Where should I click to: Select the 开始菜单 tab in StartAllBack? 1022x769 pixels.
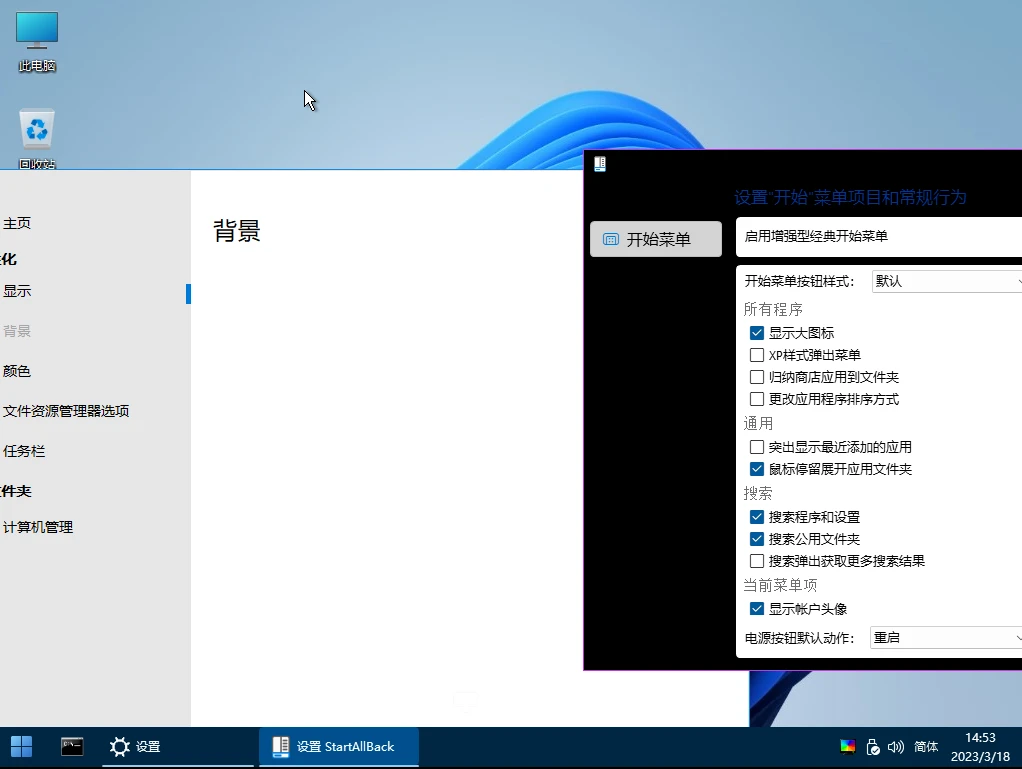point(656,239)
